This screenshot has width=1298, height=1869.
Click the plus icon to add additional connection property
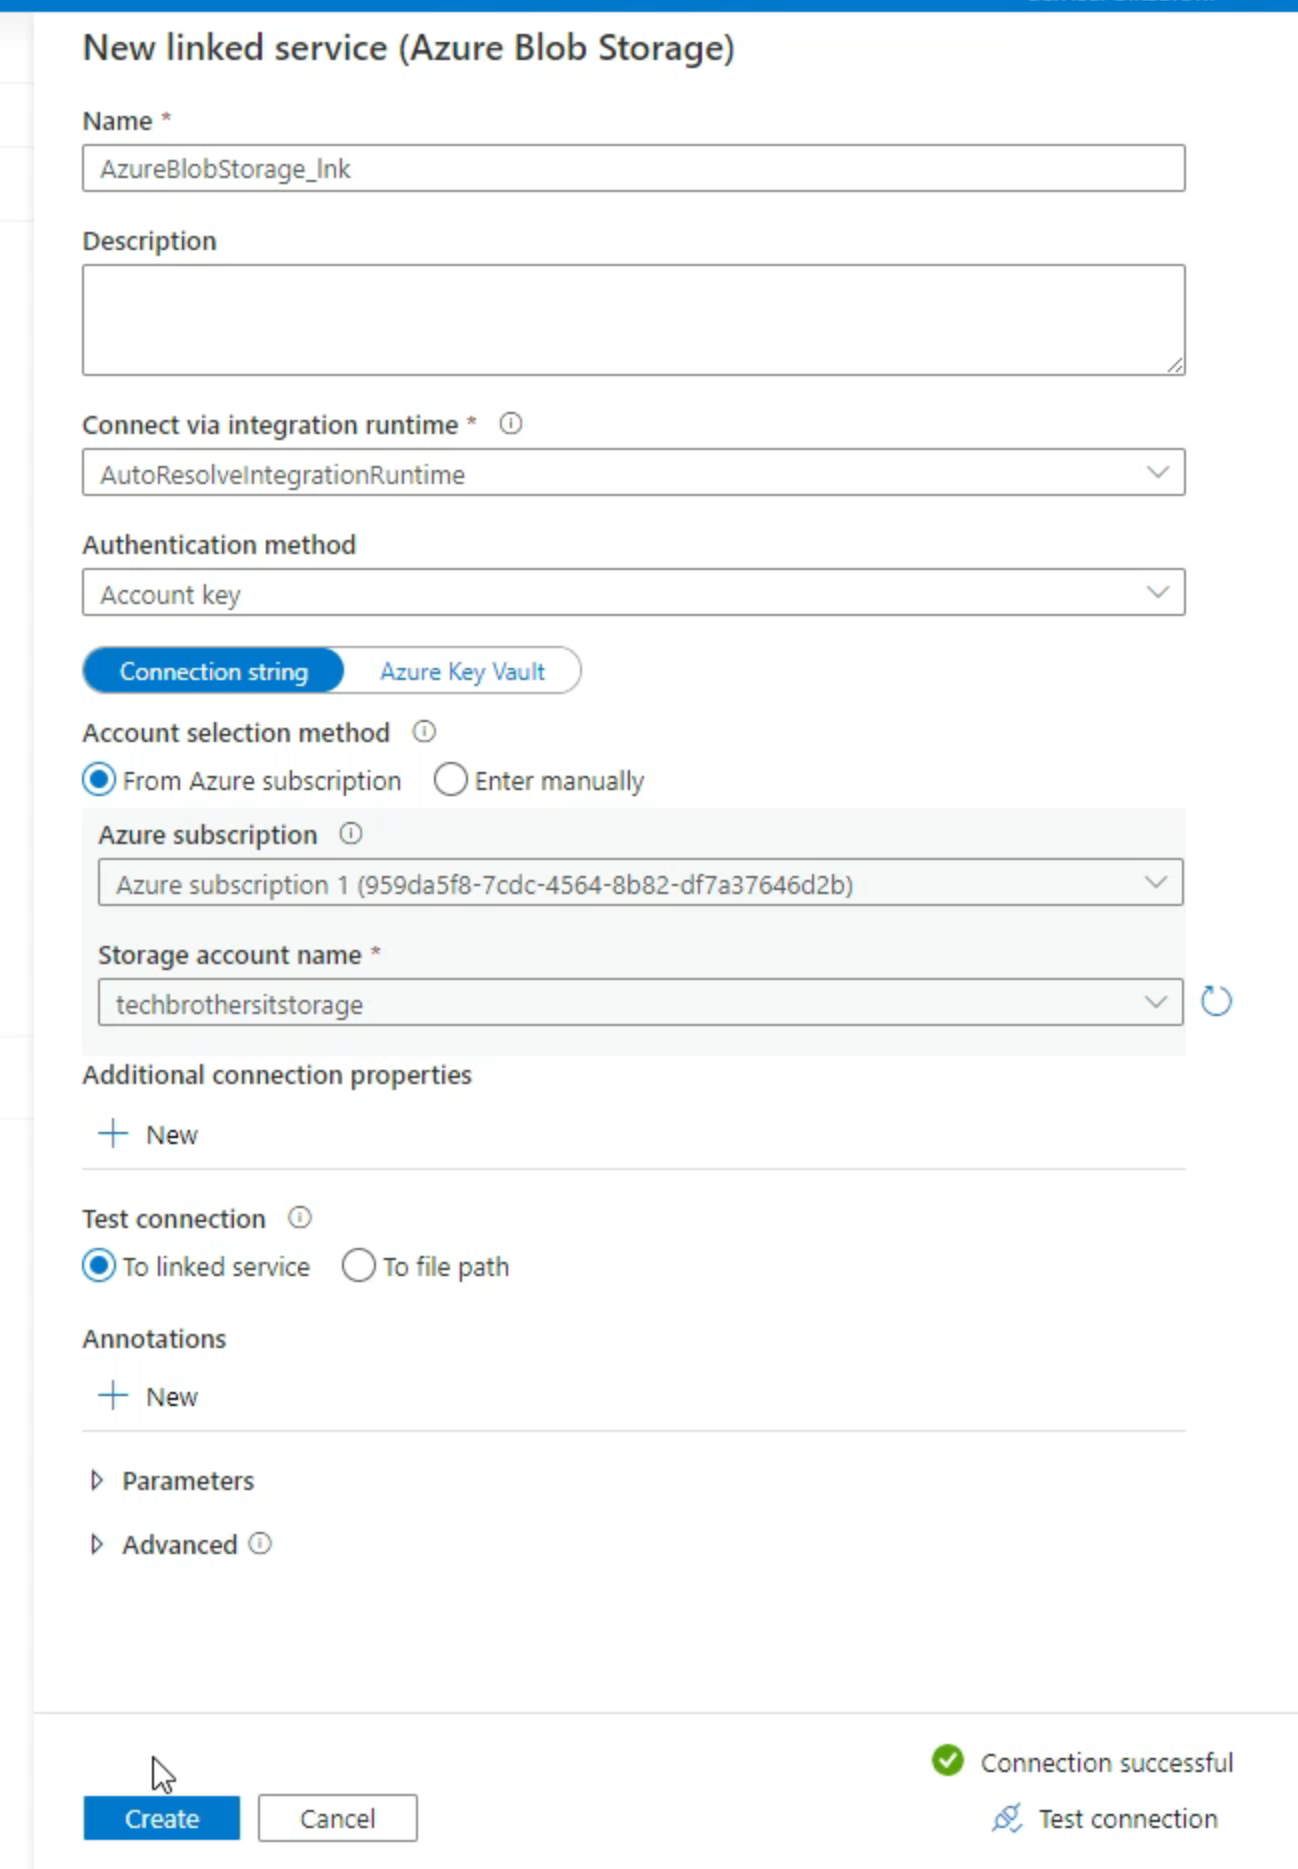point(112,1134)
